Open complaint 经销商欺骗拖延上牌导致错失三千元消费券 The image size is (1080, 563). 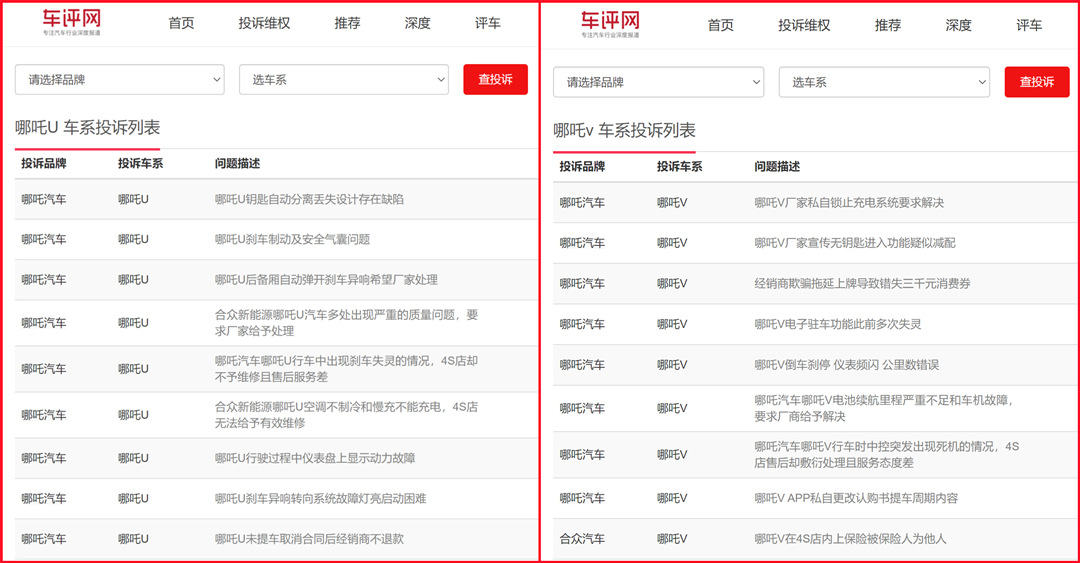(862, 283)
